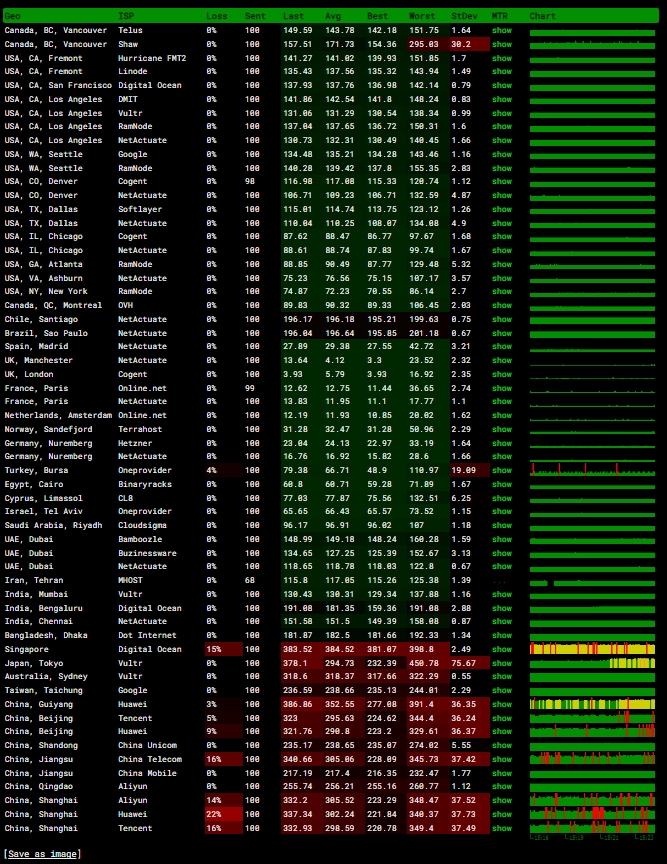This screenshot has height=864, width=667.
Task: Show MTR for Chicago Cogent row
Action: [x=502, y=236]
